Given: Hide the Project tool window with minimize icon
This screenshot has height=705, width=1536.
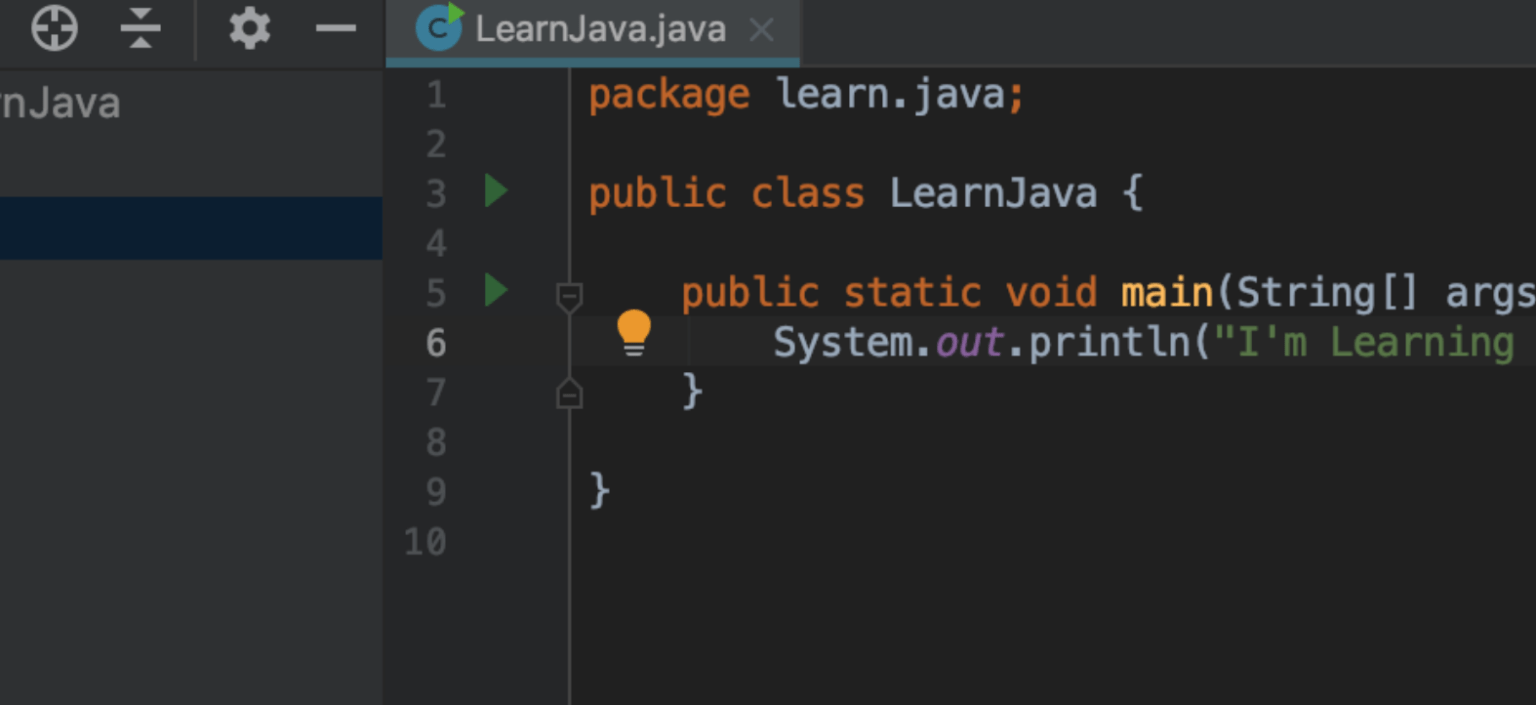Looking at the screenshot, I should [336, 29].
